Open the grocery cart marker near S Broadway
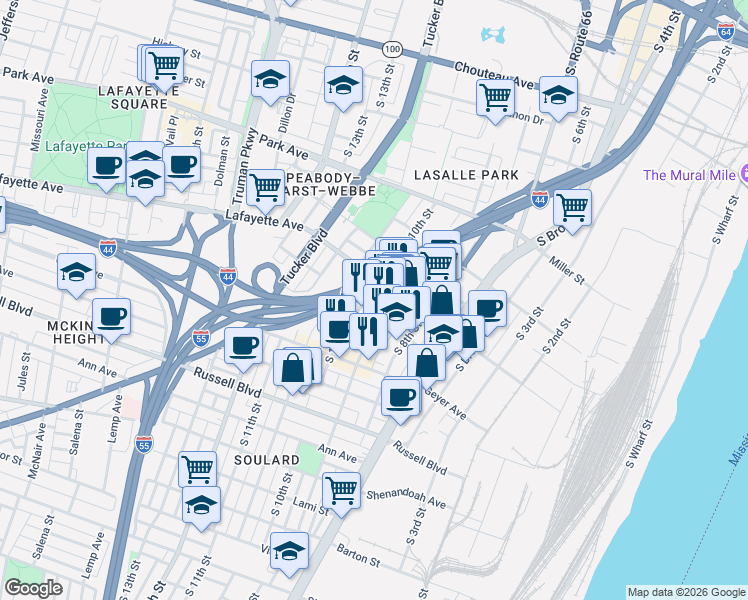The image size is (748, 600). pos(572,208)
